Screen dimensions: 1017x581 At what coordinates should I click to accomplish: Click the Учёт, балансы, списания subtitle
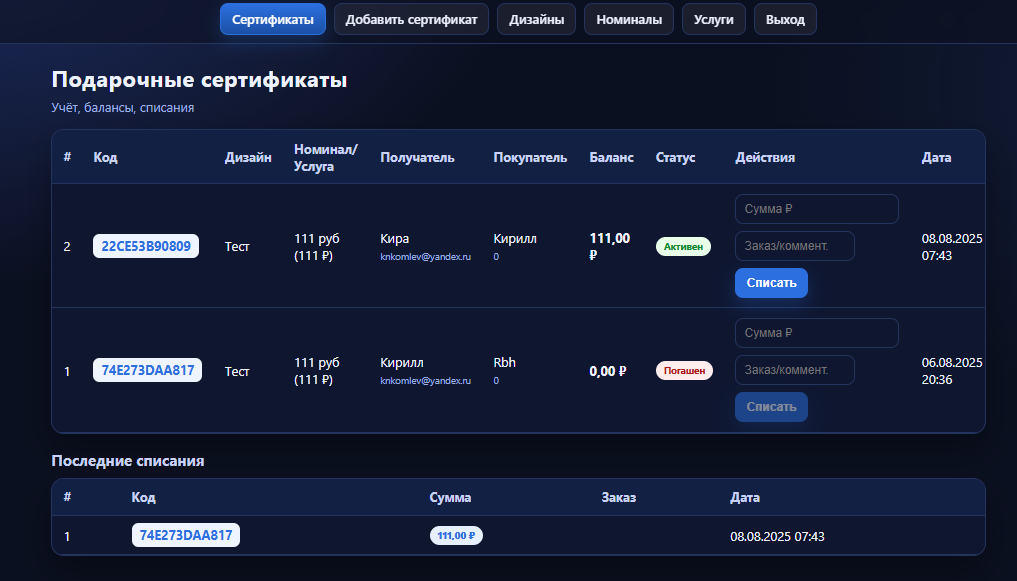tap(122, 108)
